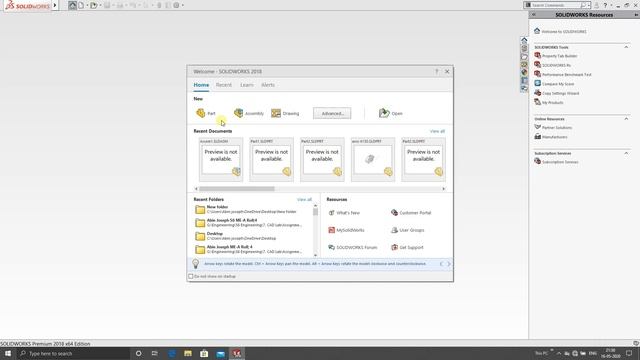640x360 pixels.
Task: Open the SOLIDWORKS Forum resource
Action: (x=353, y=247)
